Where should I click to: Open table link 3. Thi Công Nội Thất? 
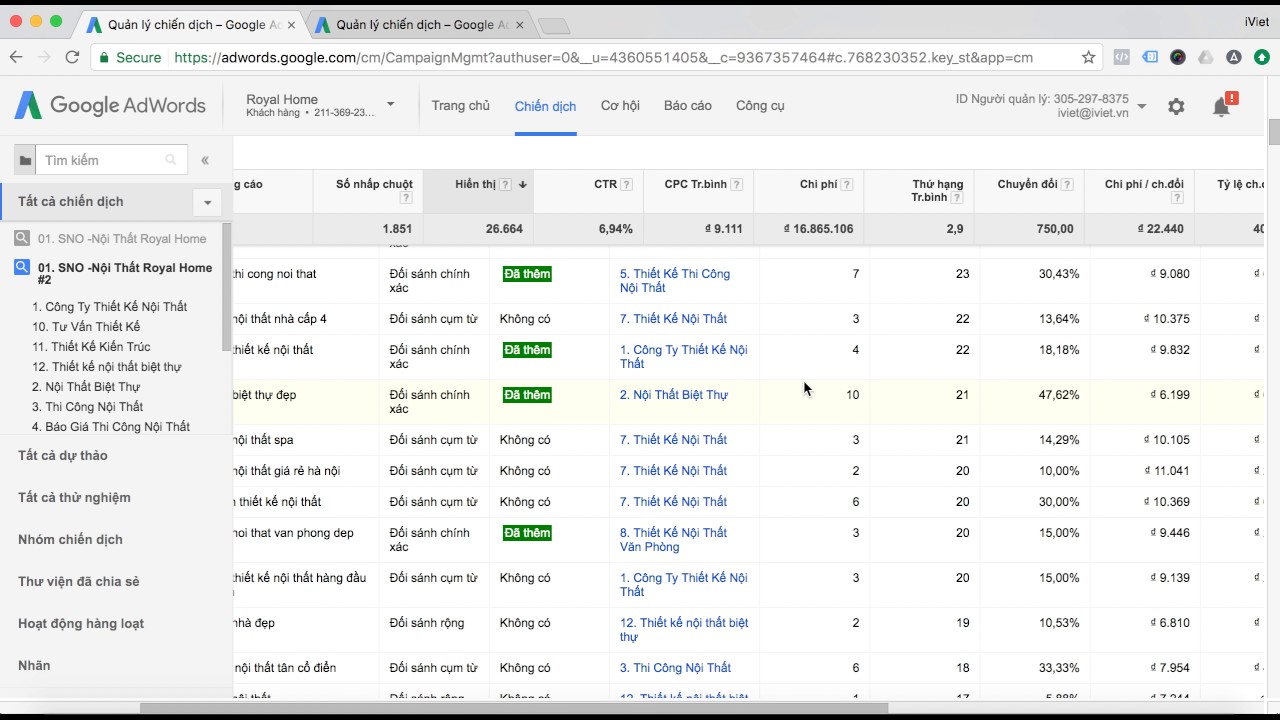(675, 668)
